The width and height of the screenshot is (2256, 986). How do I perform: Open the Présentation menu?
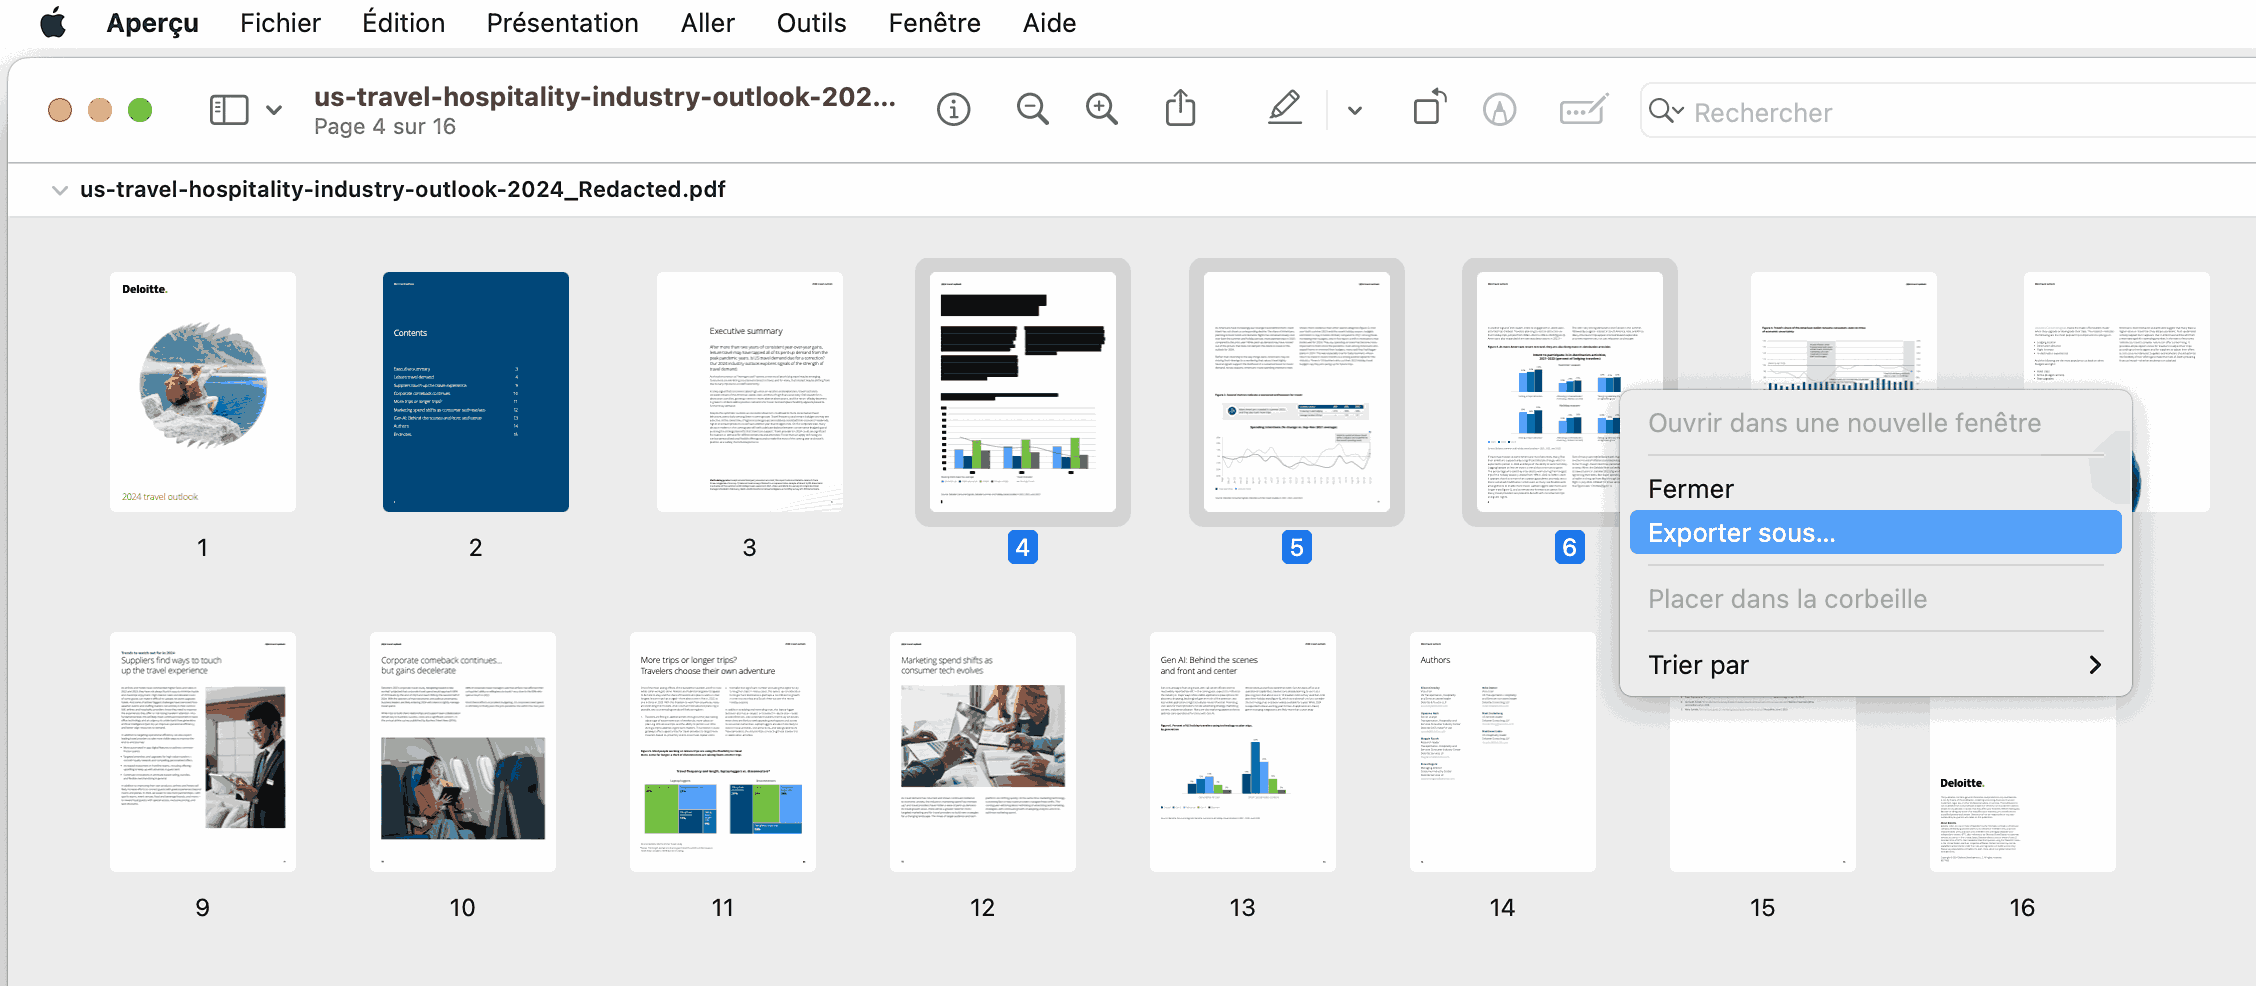pyautogui.click(x=562, y=22)
